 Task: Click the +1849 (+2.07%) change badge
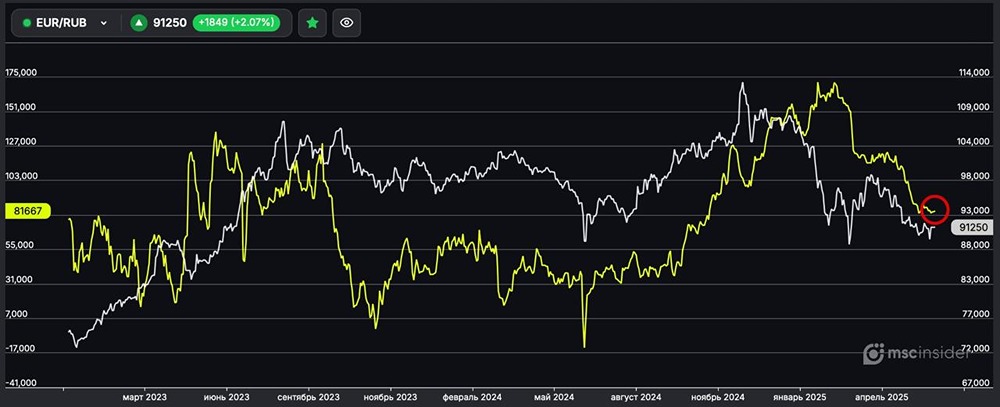(237, 23)
